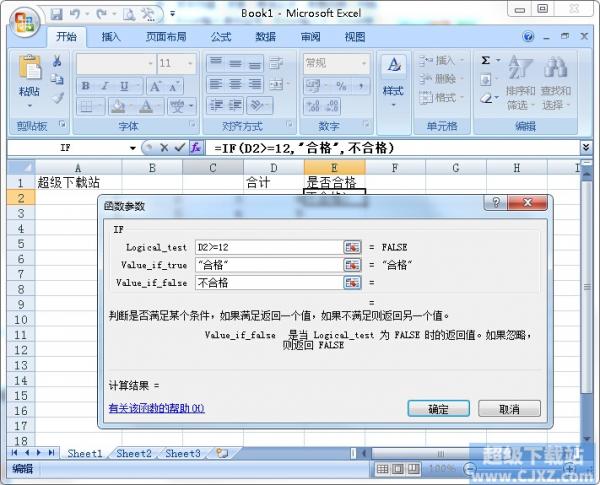The width and height of the screenshot is (600, 485).
Task: Select the Sheet2 worksheet tab
Action: tap(134, 454)
